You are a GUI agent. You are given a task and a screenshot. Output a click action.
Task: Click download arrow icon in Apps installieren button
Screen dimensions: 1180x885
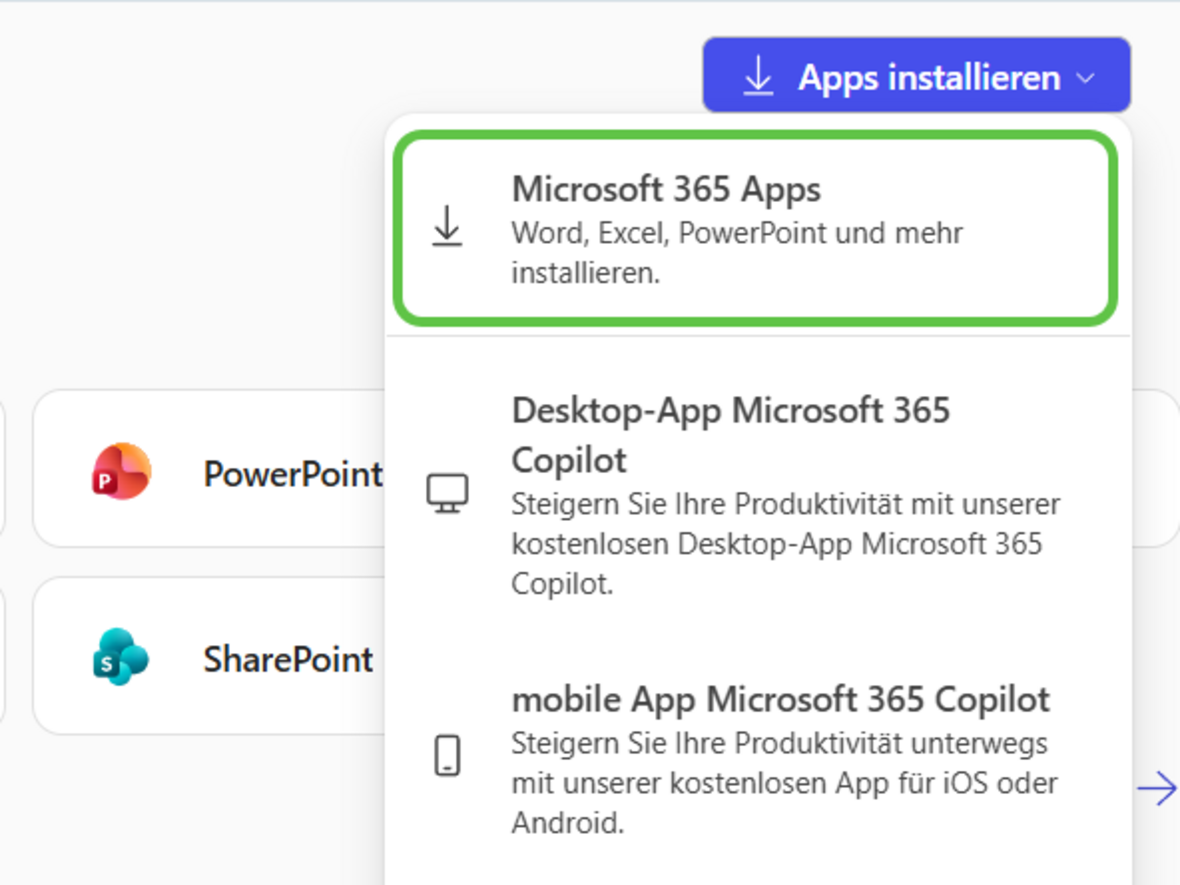759,76
